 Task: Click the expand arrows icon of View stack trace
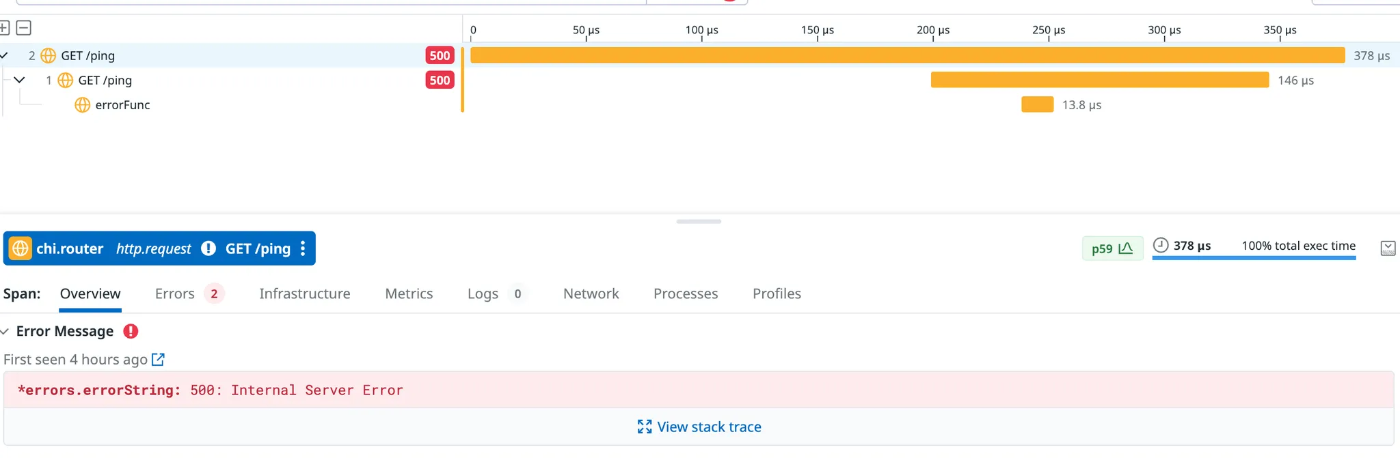point(645,427)
